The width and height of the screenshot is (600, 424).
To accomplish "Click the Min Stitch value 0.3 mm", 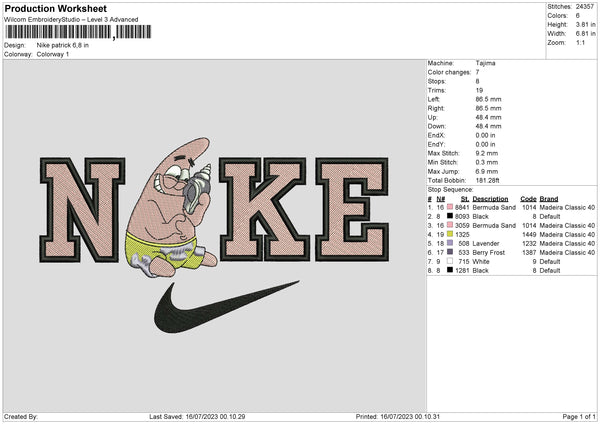I will point(487,162).
